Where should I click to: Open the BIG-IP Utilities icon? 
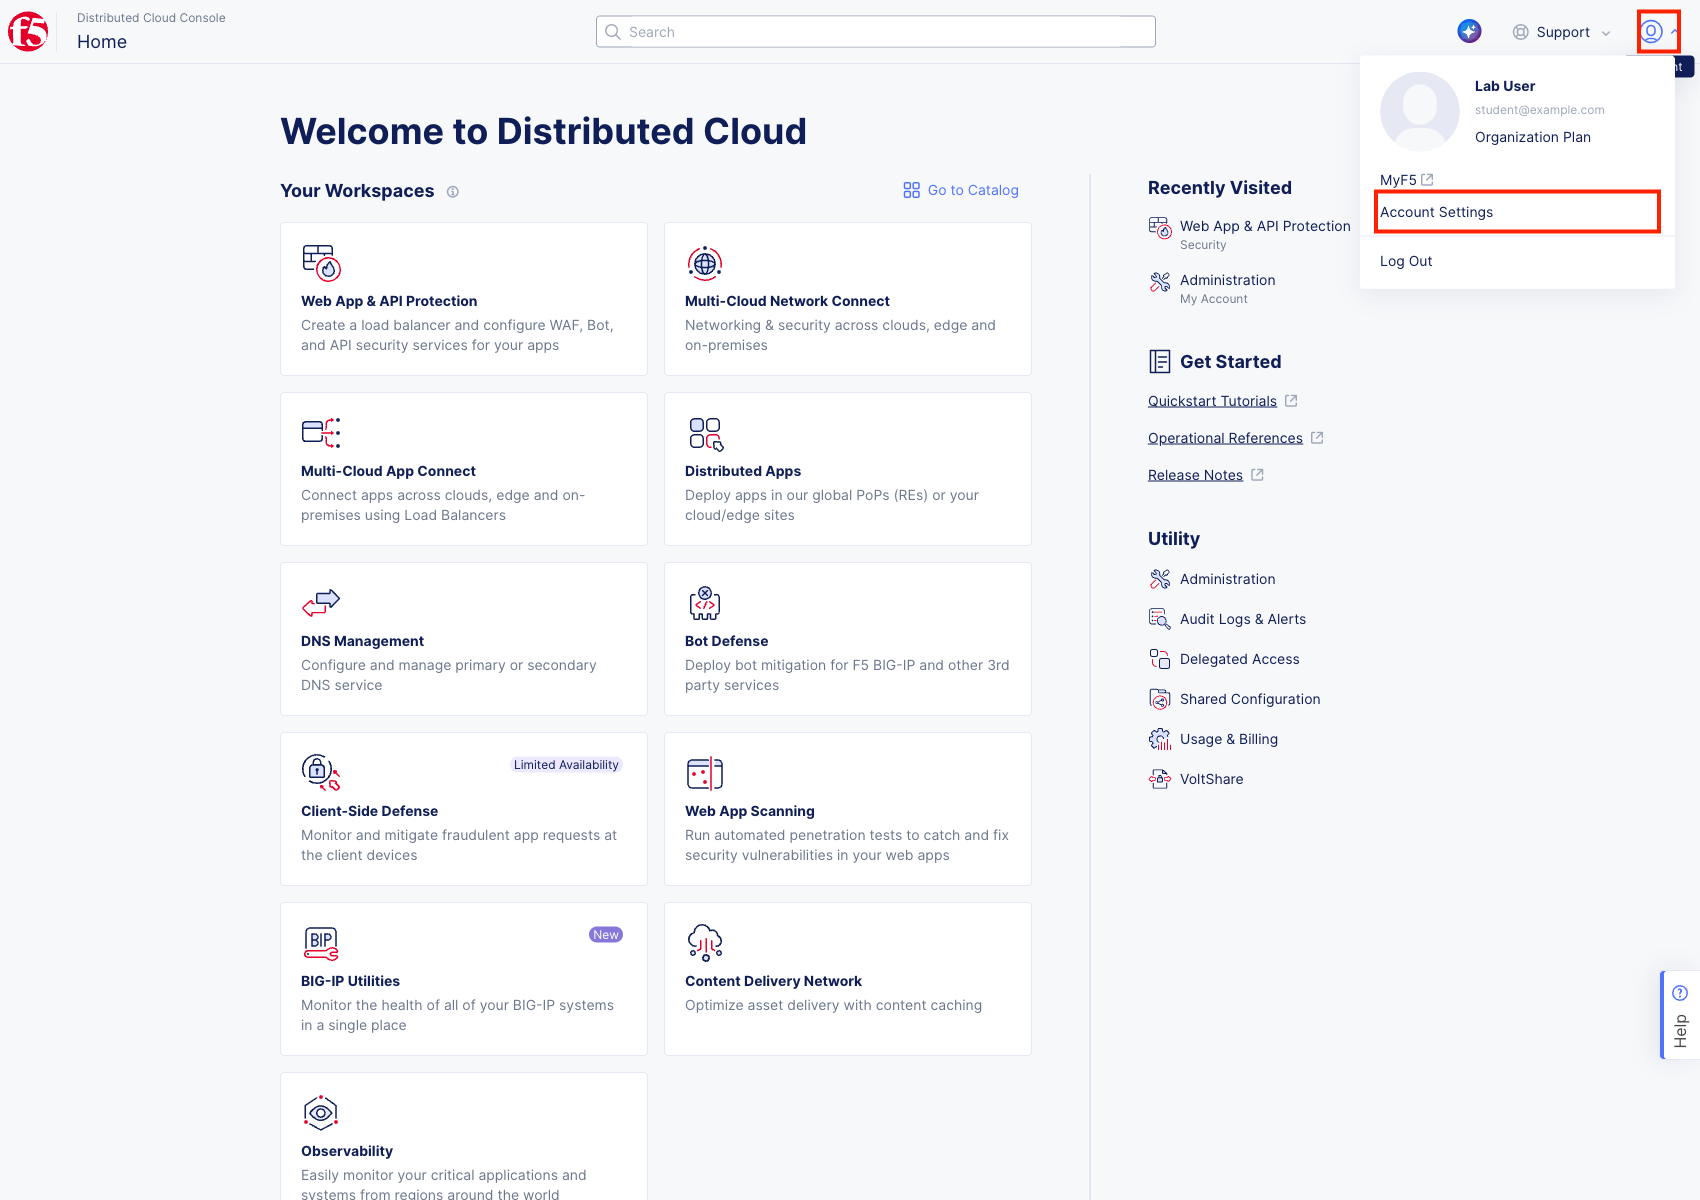321,943
